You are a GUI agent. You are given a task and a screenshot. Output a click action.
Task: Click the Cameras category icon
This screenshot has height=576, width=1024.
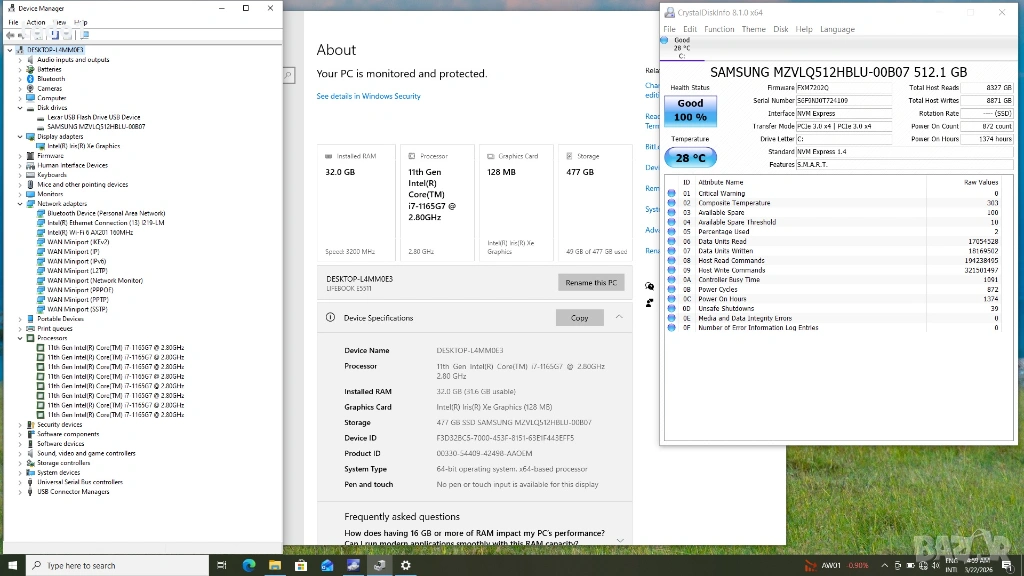tap(31, 89)
